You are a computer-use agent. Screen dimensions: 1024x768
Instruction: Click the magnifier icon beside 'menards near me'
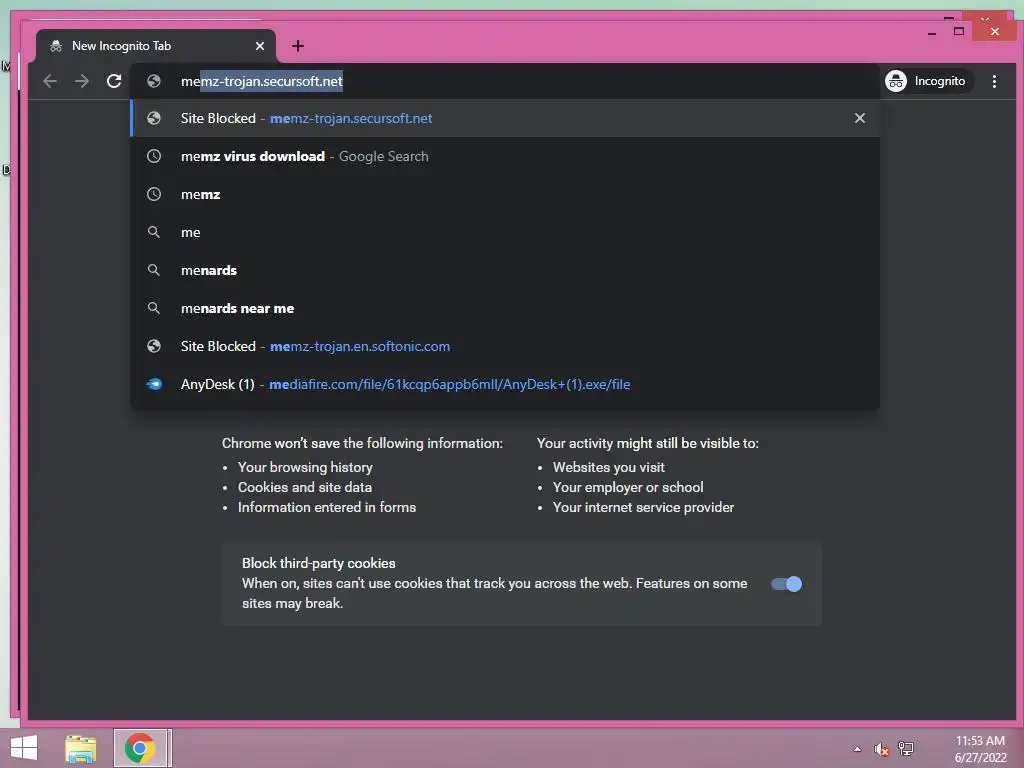click(153, 308)
